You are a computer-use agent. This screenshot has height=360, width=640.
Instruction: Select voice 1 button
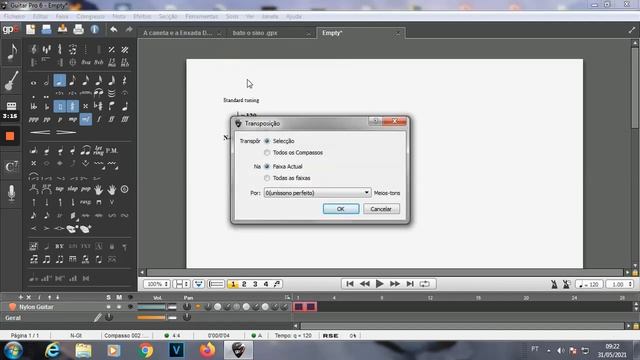click(233, 284)
